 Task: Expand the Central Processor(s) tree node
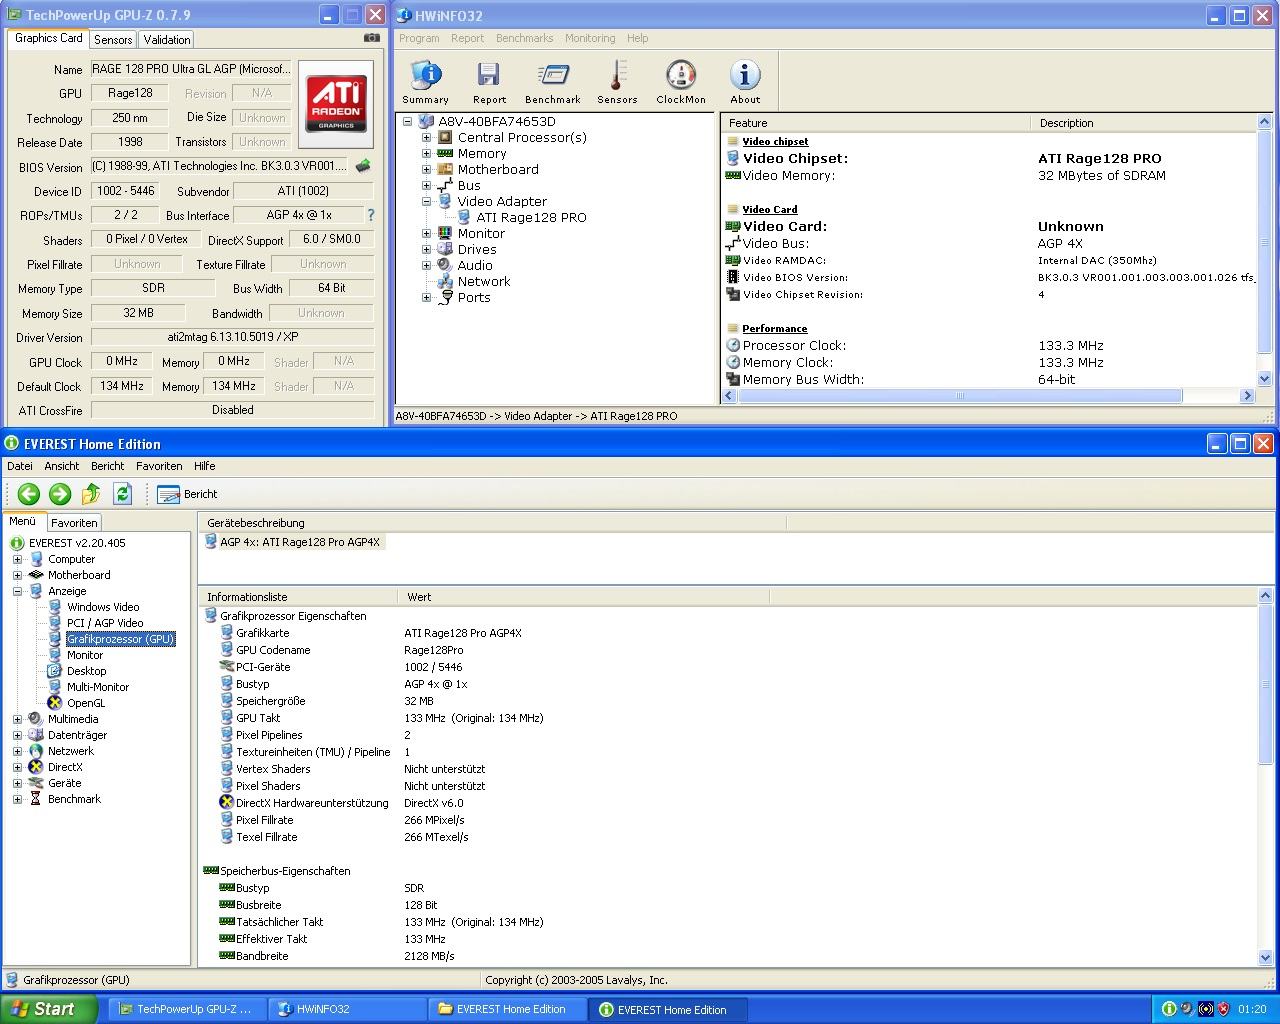pyautogui.click(x=426, y=138)
